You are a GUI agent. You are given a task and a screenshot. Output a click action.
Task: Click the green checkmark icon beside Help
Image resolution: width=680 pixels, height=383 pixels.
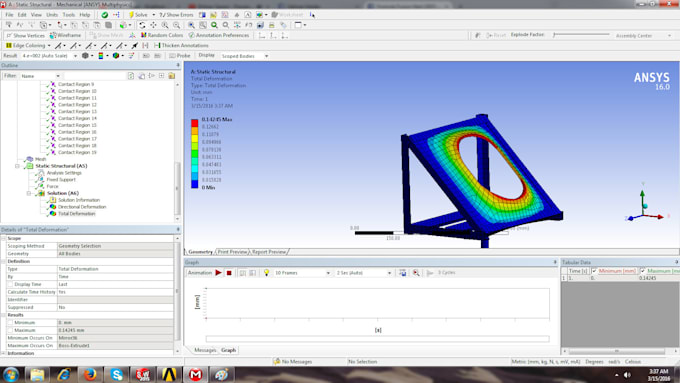point(105,15)
